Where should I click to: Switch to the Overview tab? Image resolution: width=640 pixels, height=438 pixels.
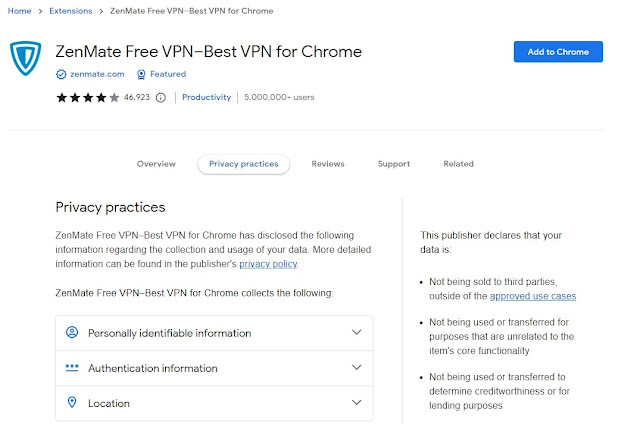[156, 164]
